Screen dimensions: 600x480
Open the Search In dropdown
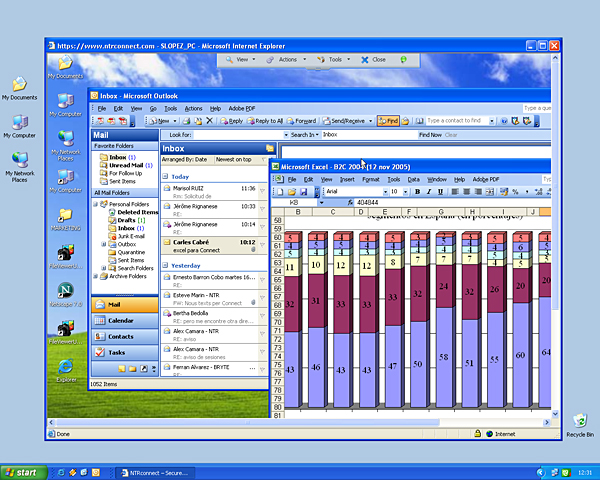316,134
